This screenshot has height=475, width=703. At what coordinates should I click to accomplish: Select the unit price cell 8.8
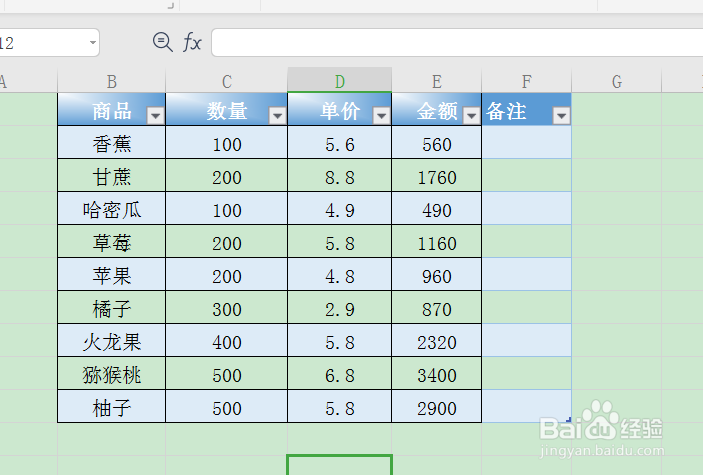[339, 175]
